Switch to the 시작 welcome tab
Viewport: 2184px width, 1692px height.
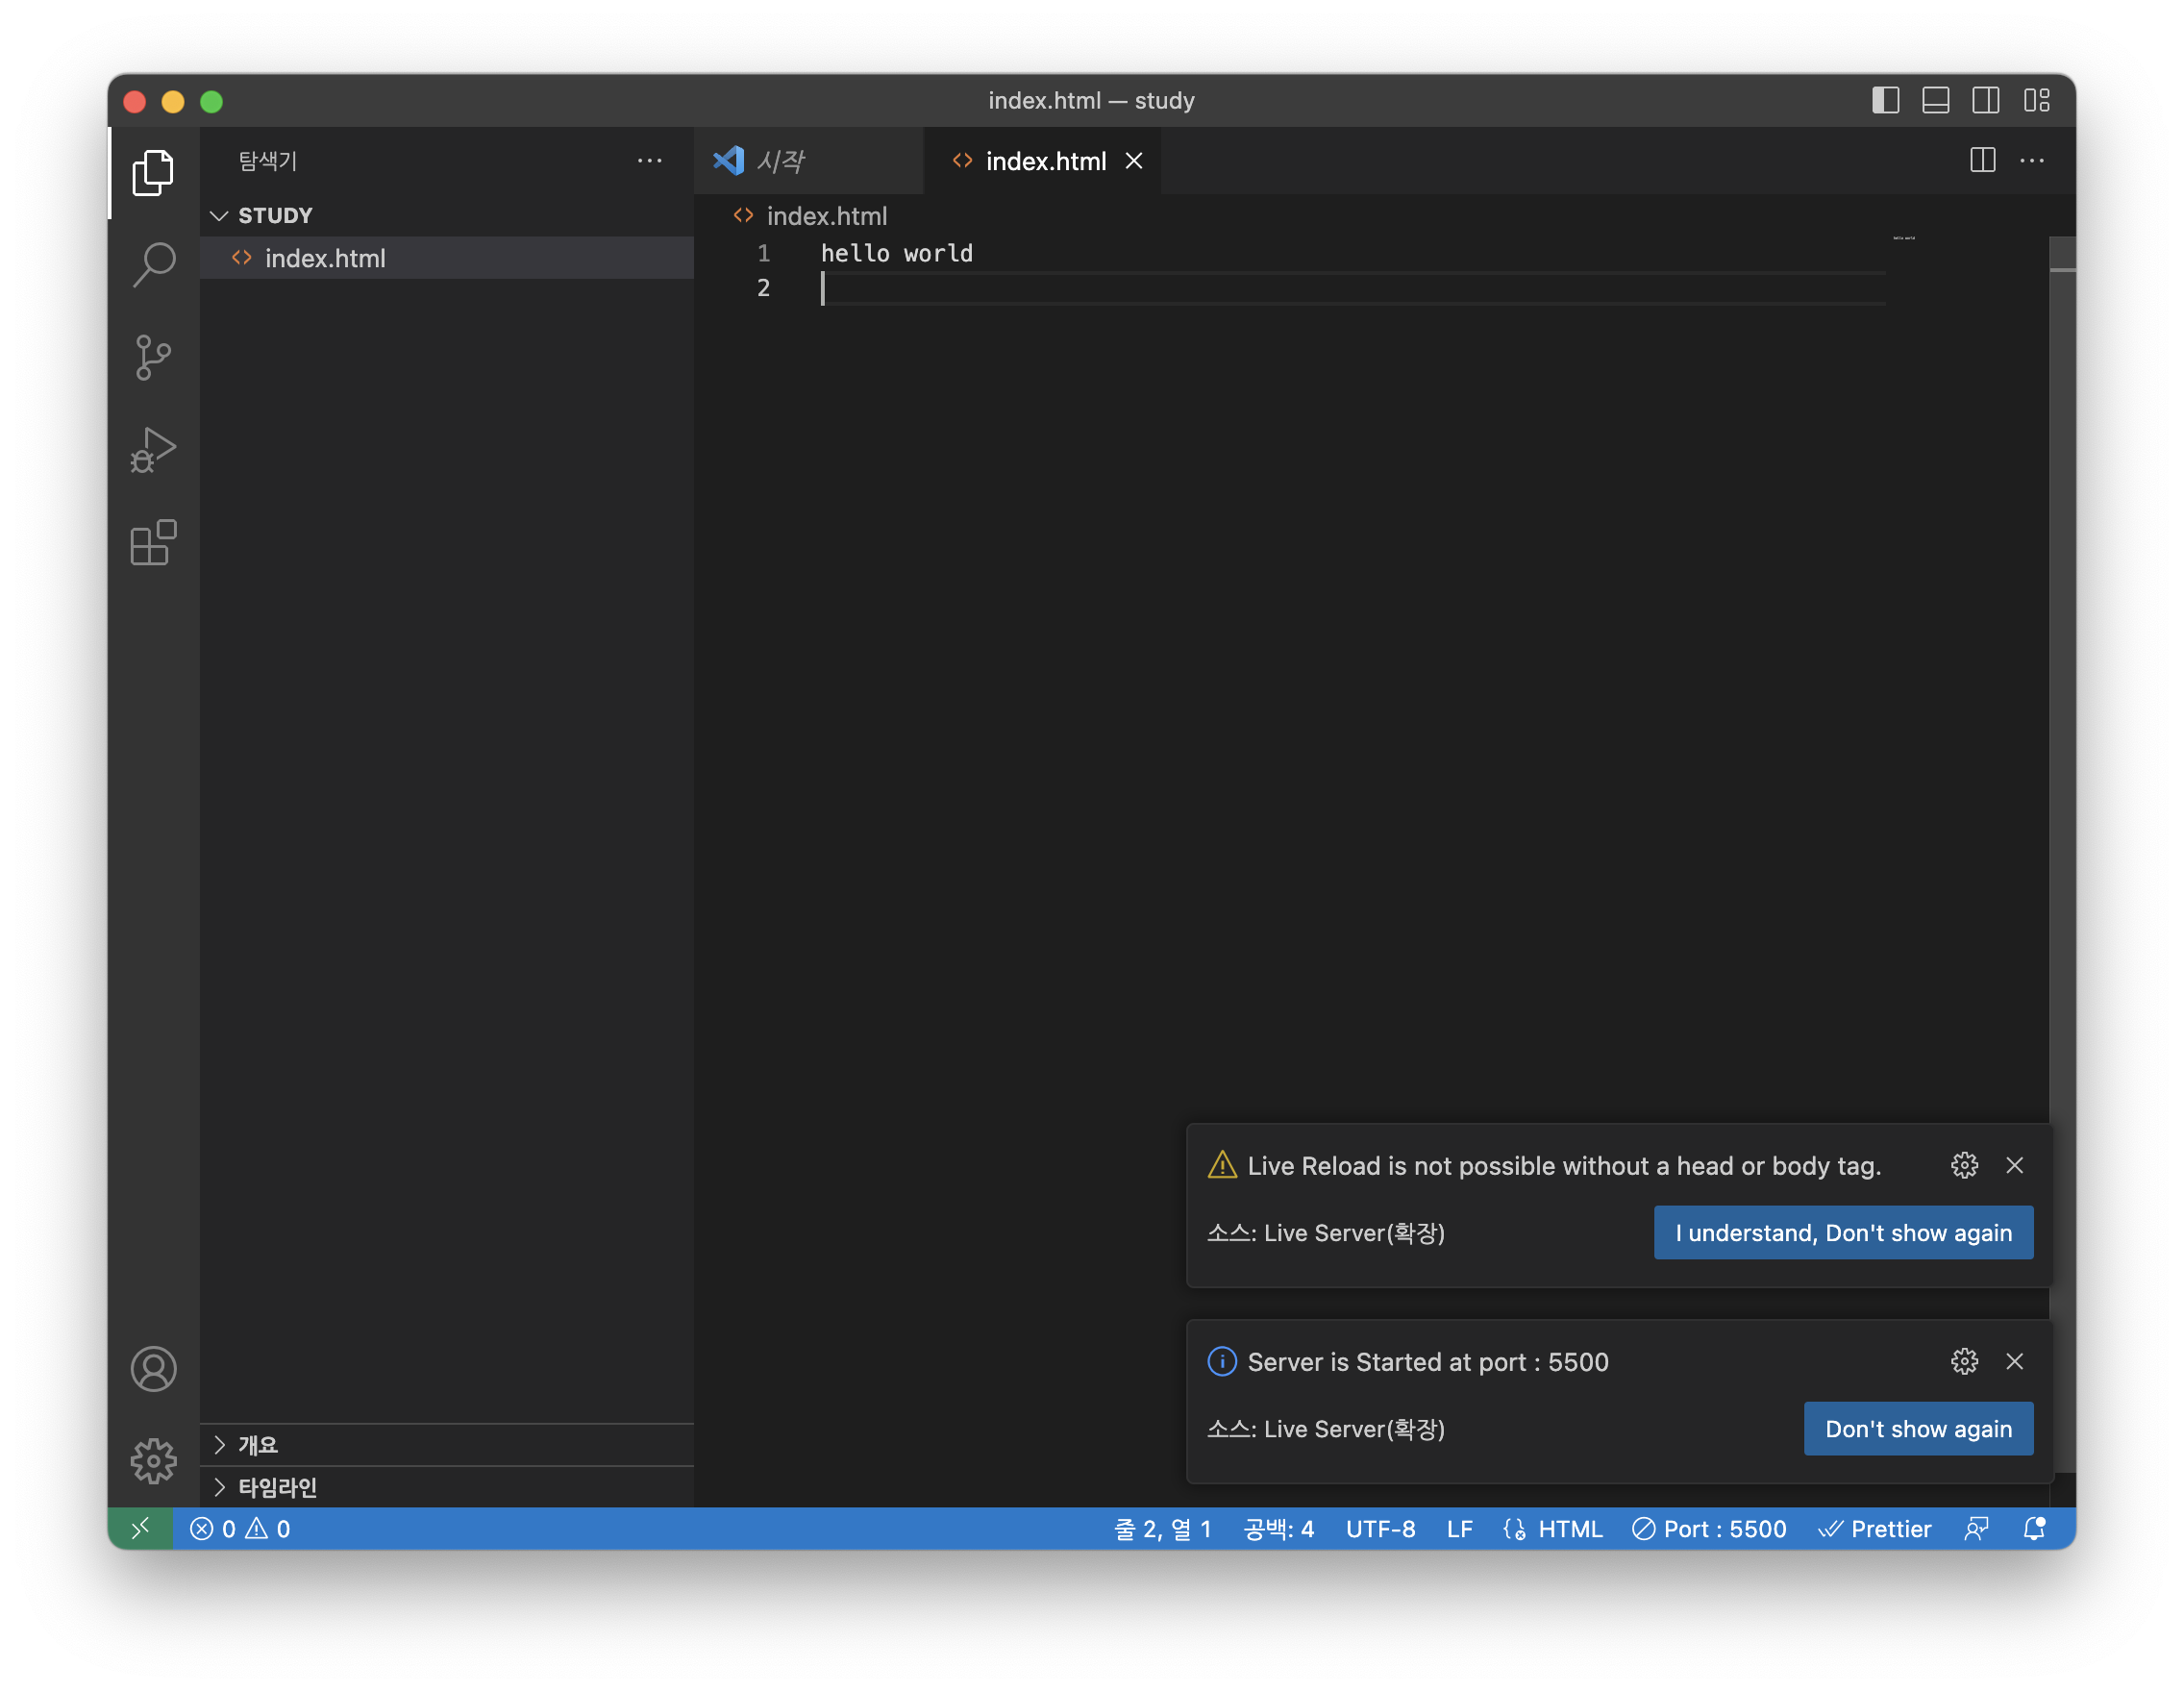tap(780, 161)
